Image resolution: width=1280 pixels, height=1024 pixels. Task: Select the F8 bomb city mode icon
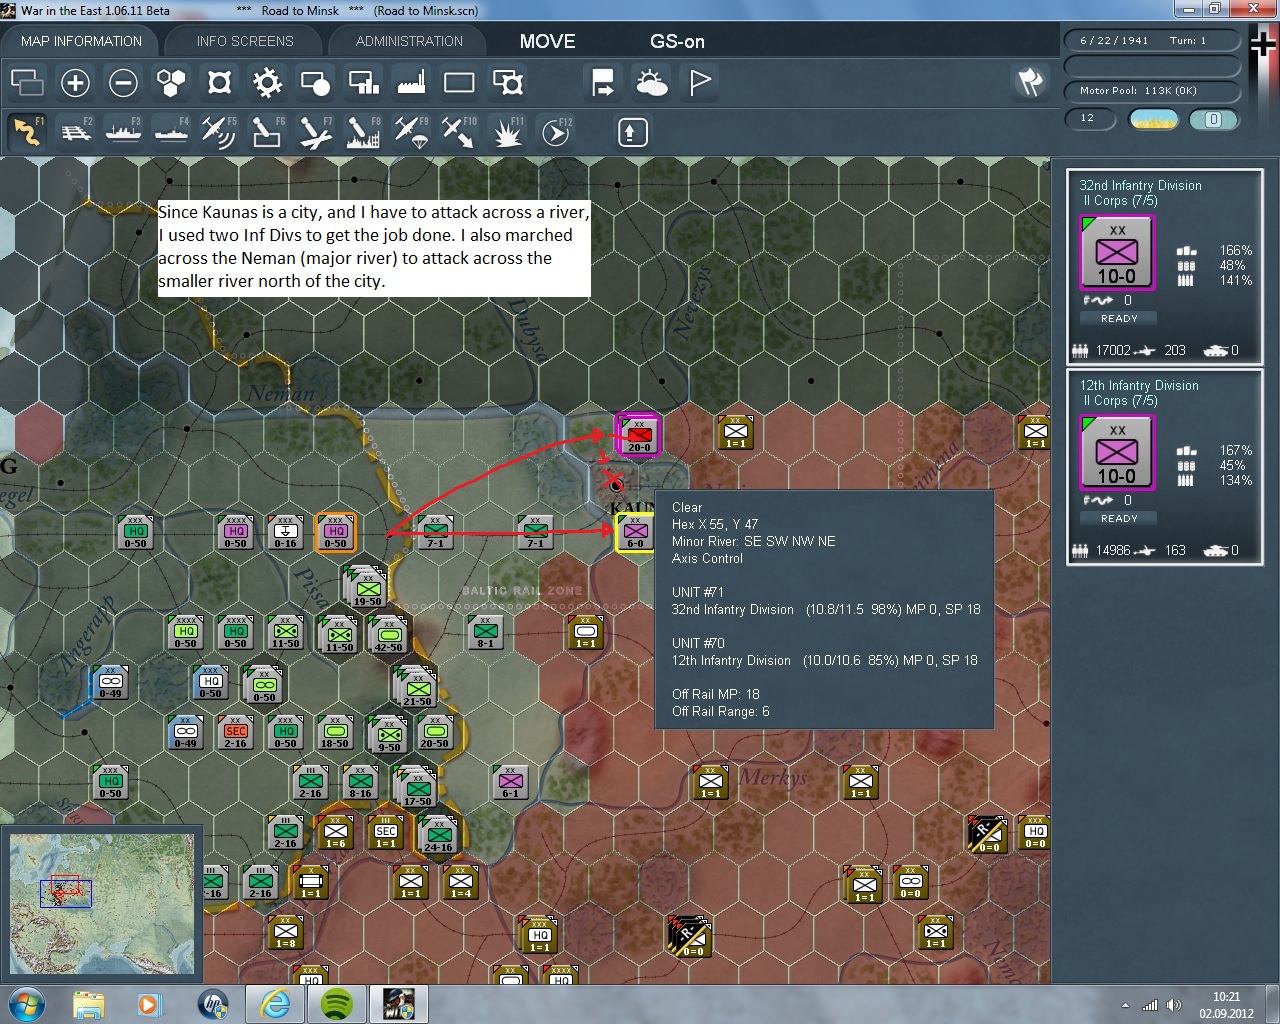(x=363, y=132)
